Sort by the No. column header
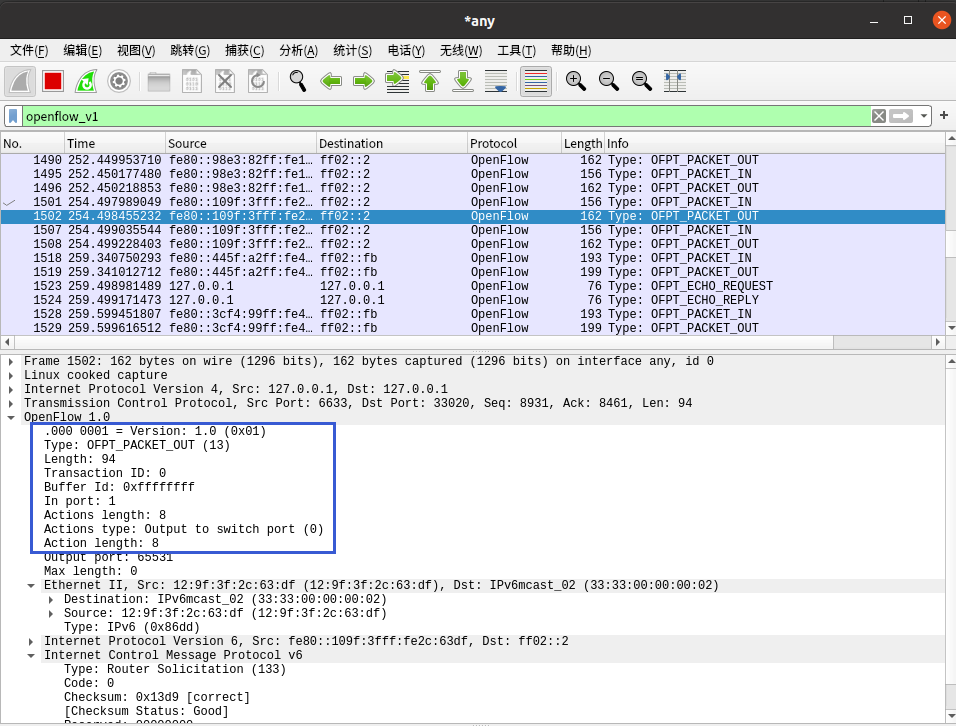Viewport: 956px width, 726px height. [x=33, y=143]
